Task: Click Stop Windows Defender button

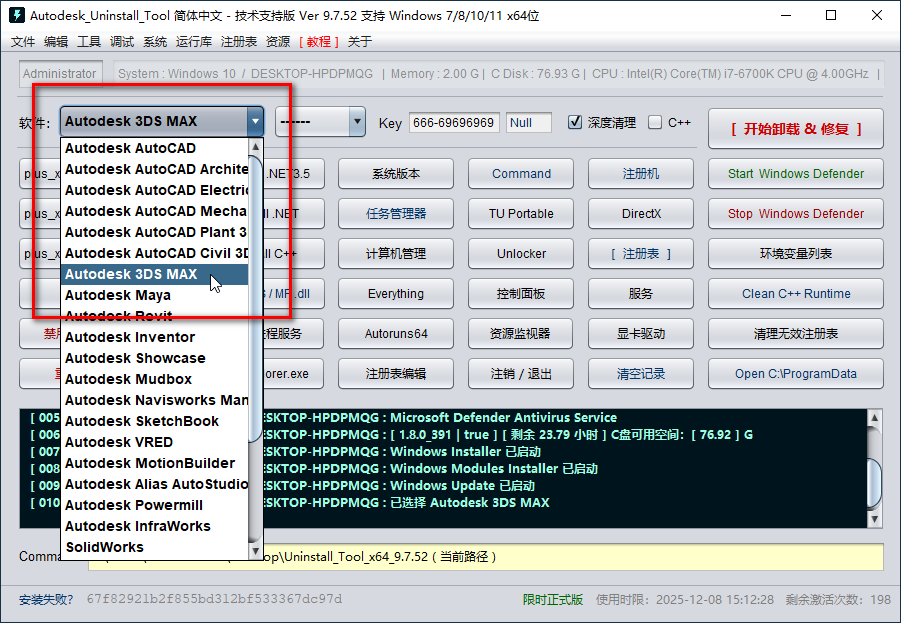Action: tap(795, 214)
